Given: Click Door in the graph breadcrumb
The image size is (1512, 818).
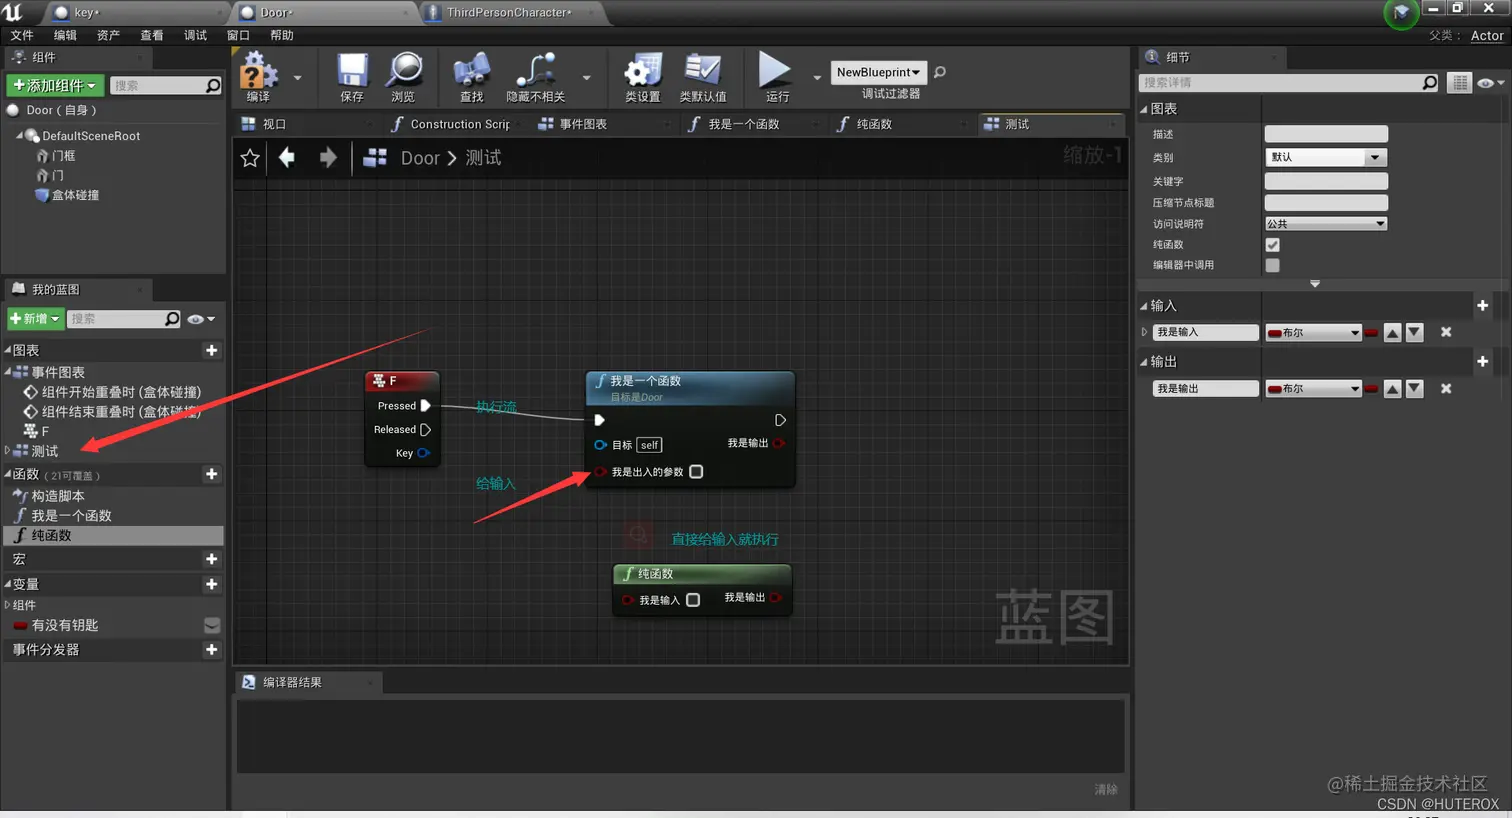Looking at the screenshot, I should pos(420,158).
